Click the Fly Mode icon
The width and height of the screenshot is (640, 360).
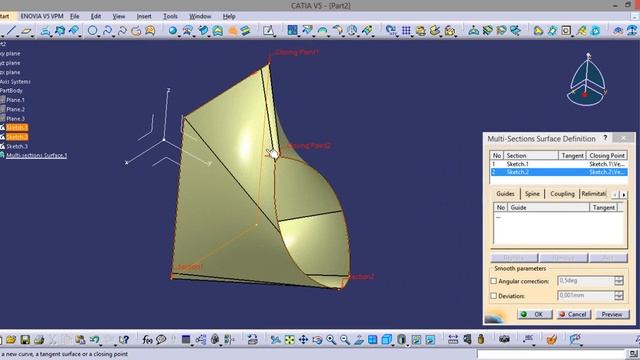pos(276,340)
